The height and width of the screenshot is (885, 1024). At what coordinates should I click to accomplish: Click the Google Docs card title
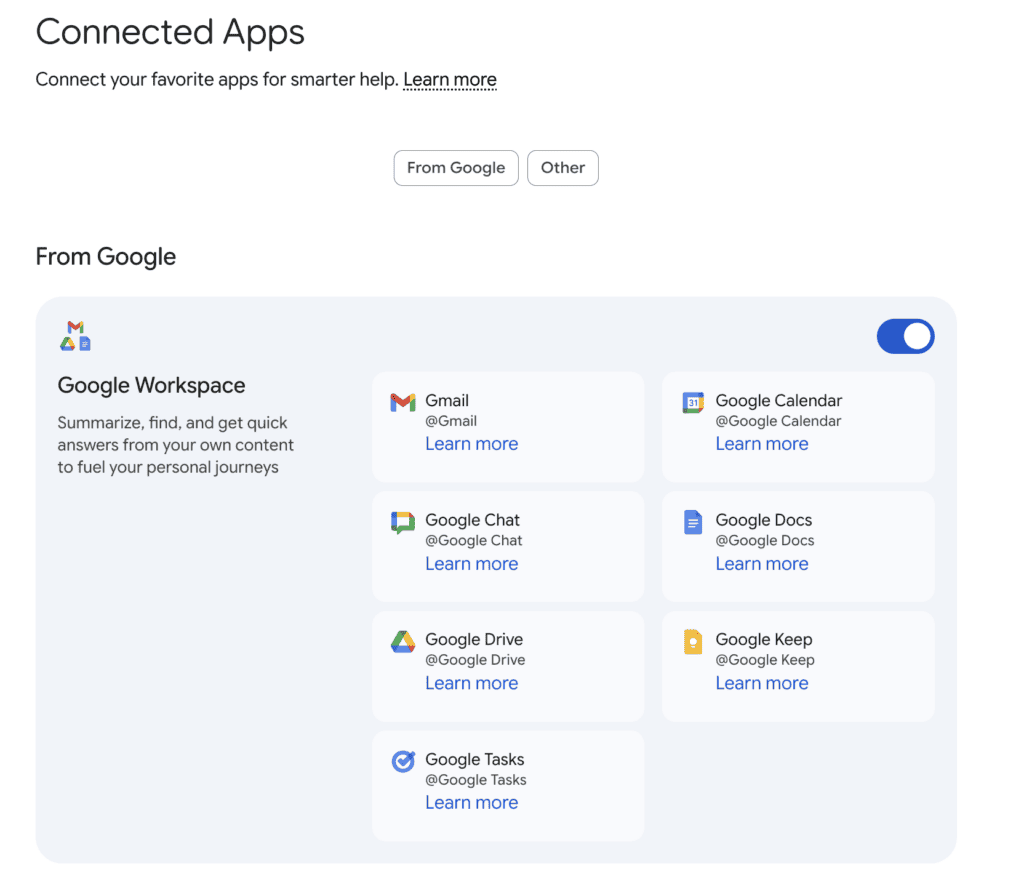tap(763, 520)
